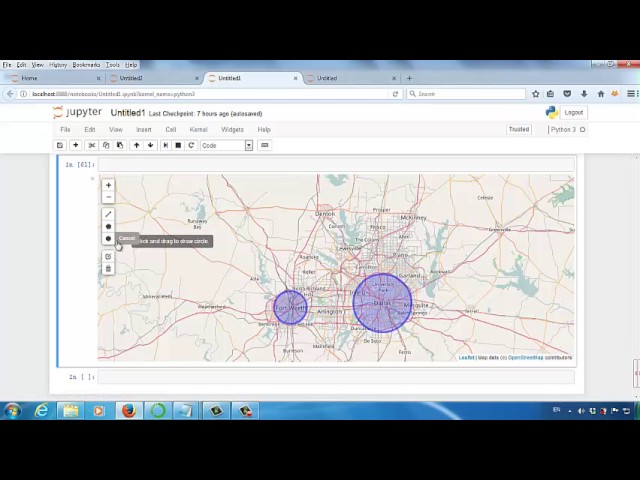Go to the Firefox home page icon
Screen dimensions: 640x480
(x=601, y=94)
